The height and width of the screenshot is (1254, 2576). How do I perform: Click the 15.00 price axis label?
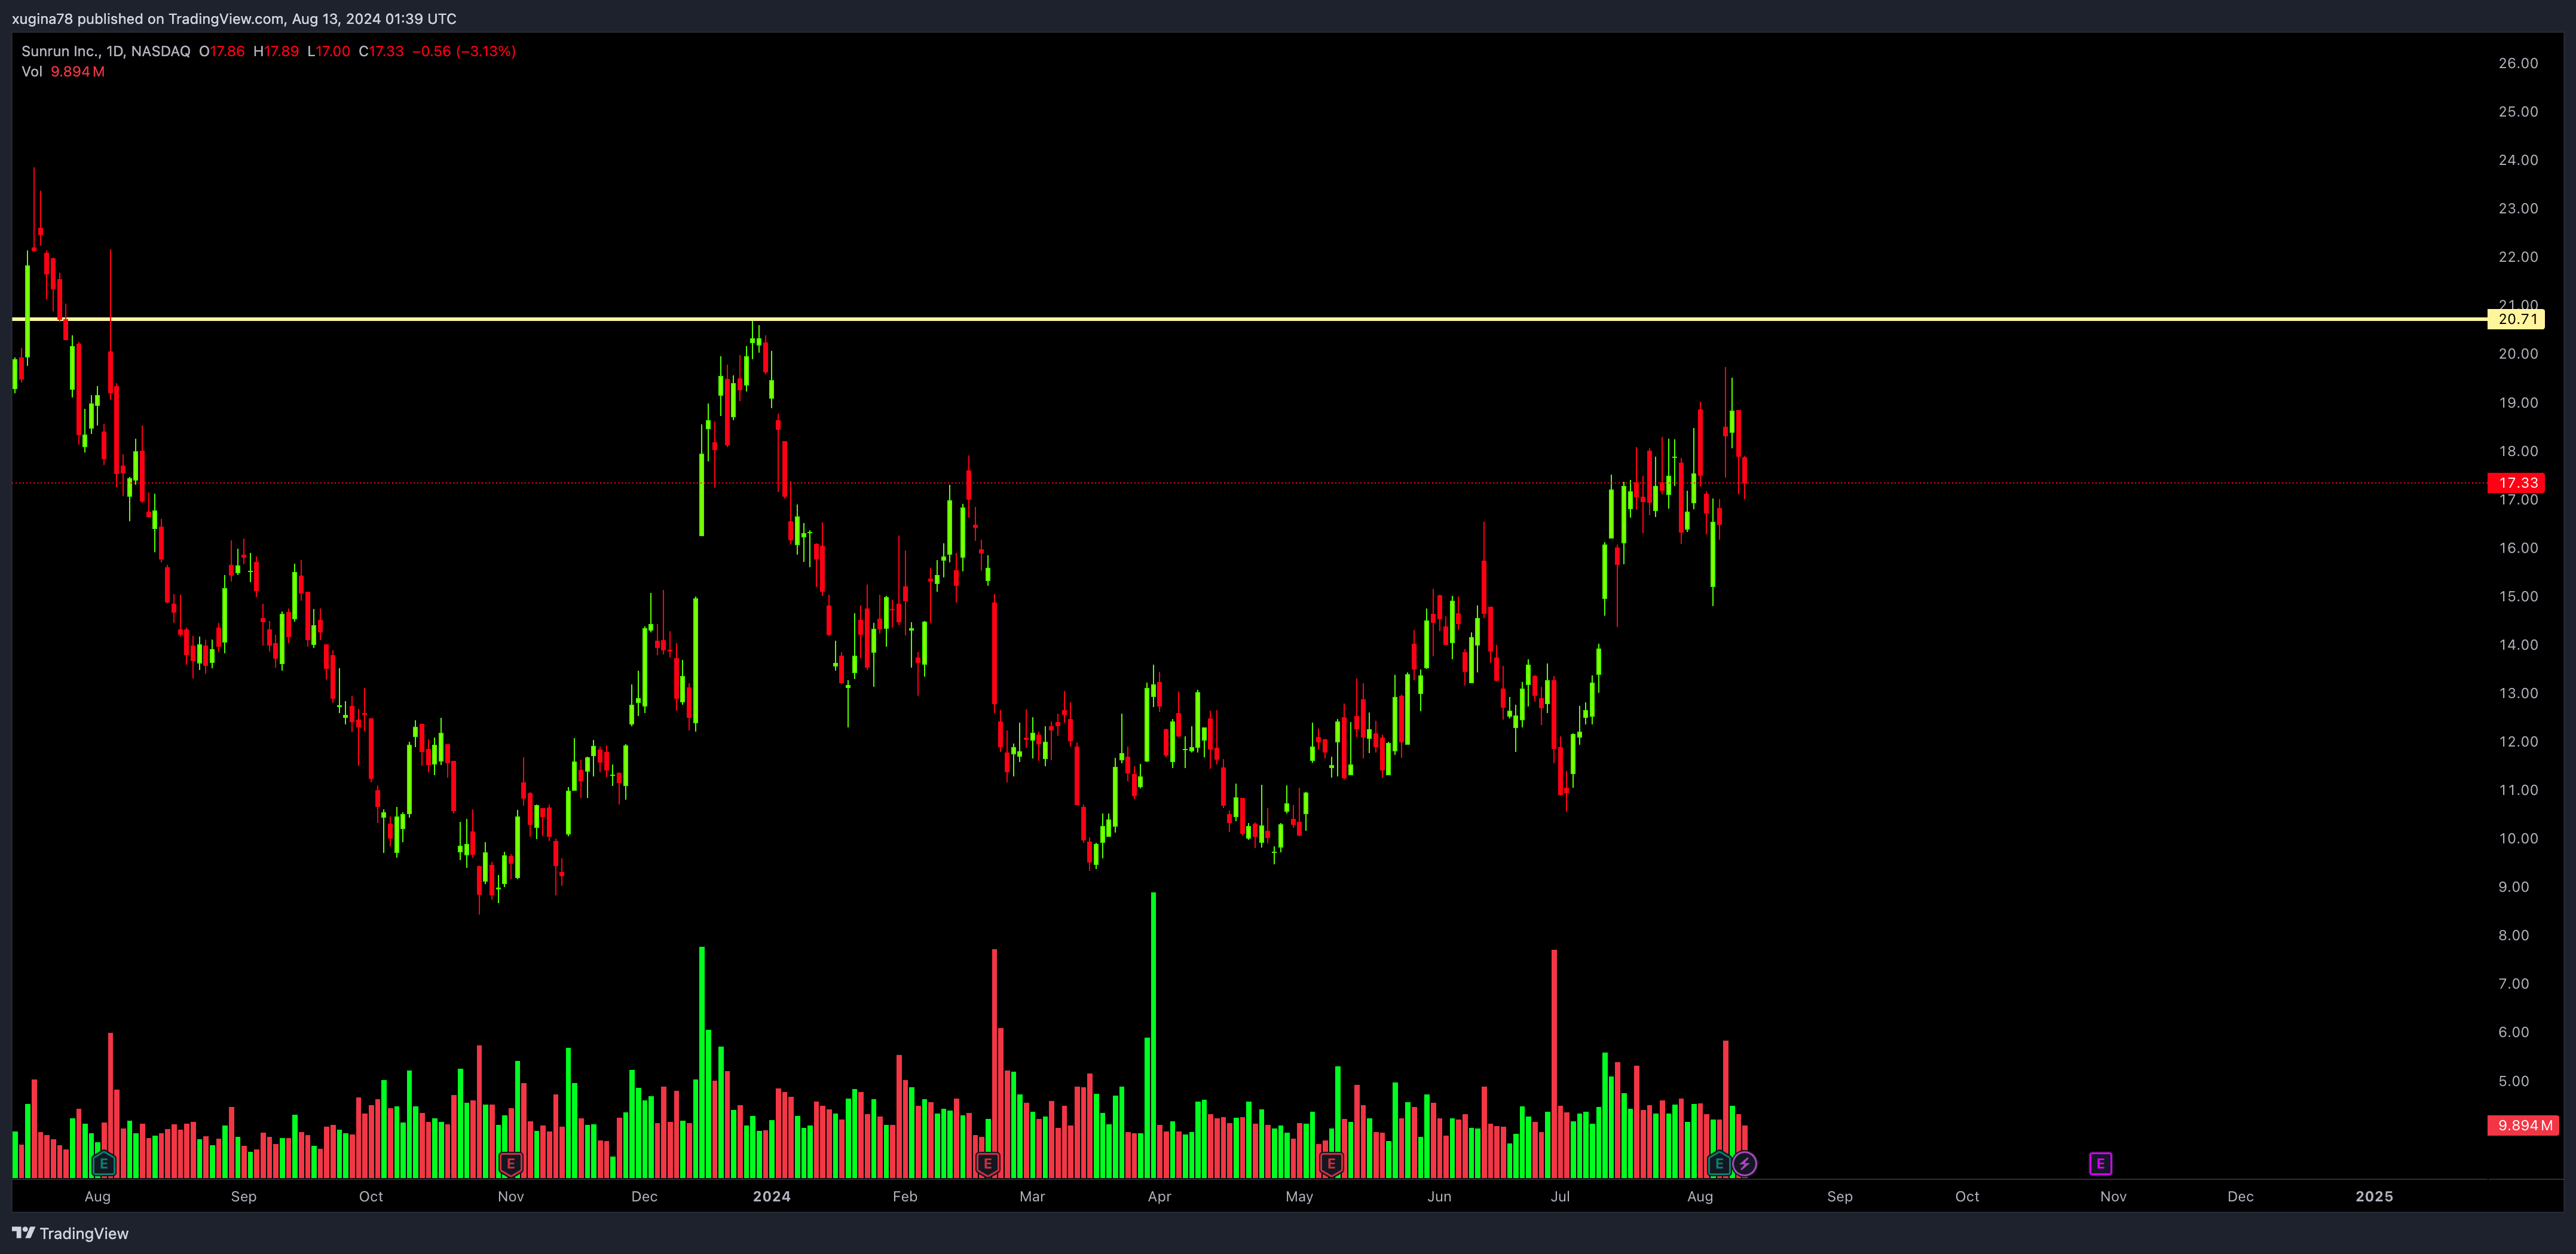point(2518,596)
